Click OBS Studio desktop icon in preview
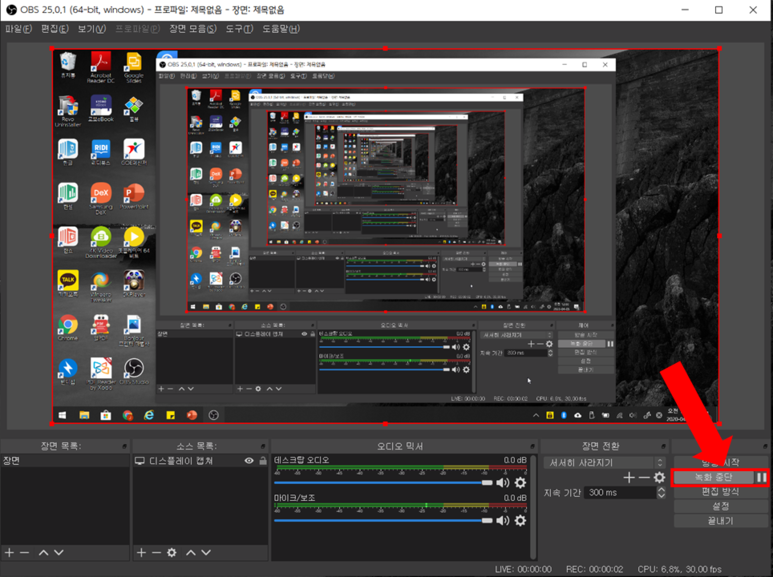773x577 pixels. 134,371
